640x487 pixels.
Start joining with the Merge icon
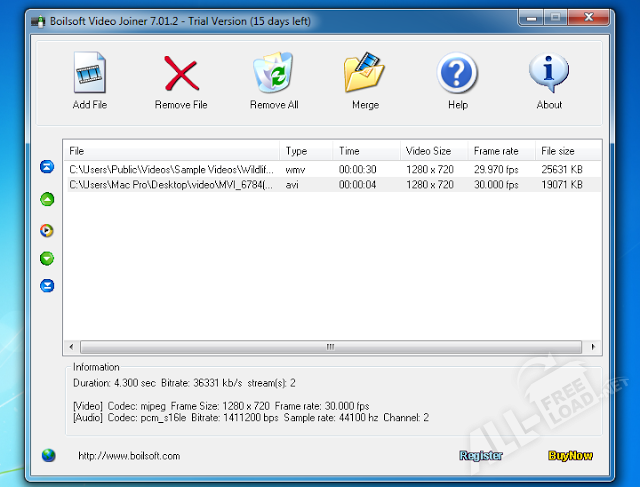coord(365,76)
